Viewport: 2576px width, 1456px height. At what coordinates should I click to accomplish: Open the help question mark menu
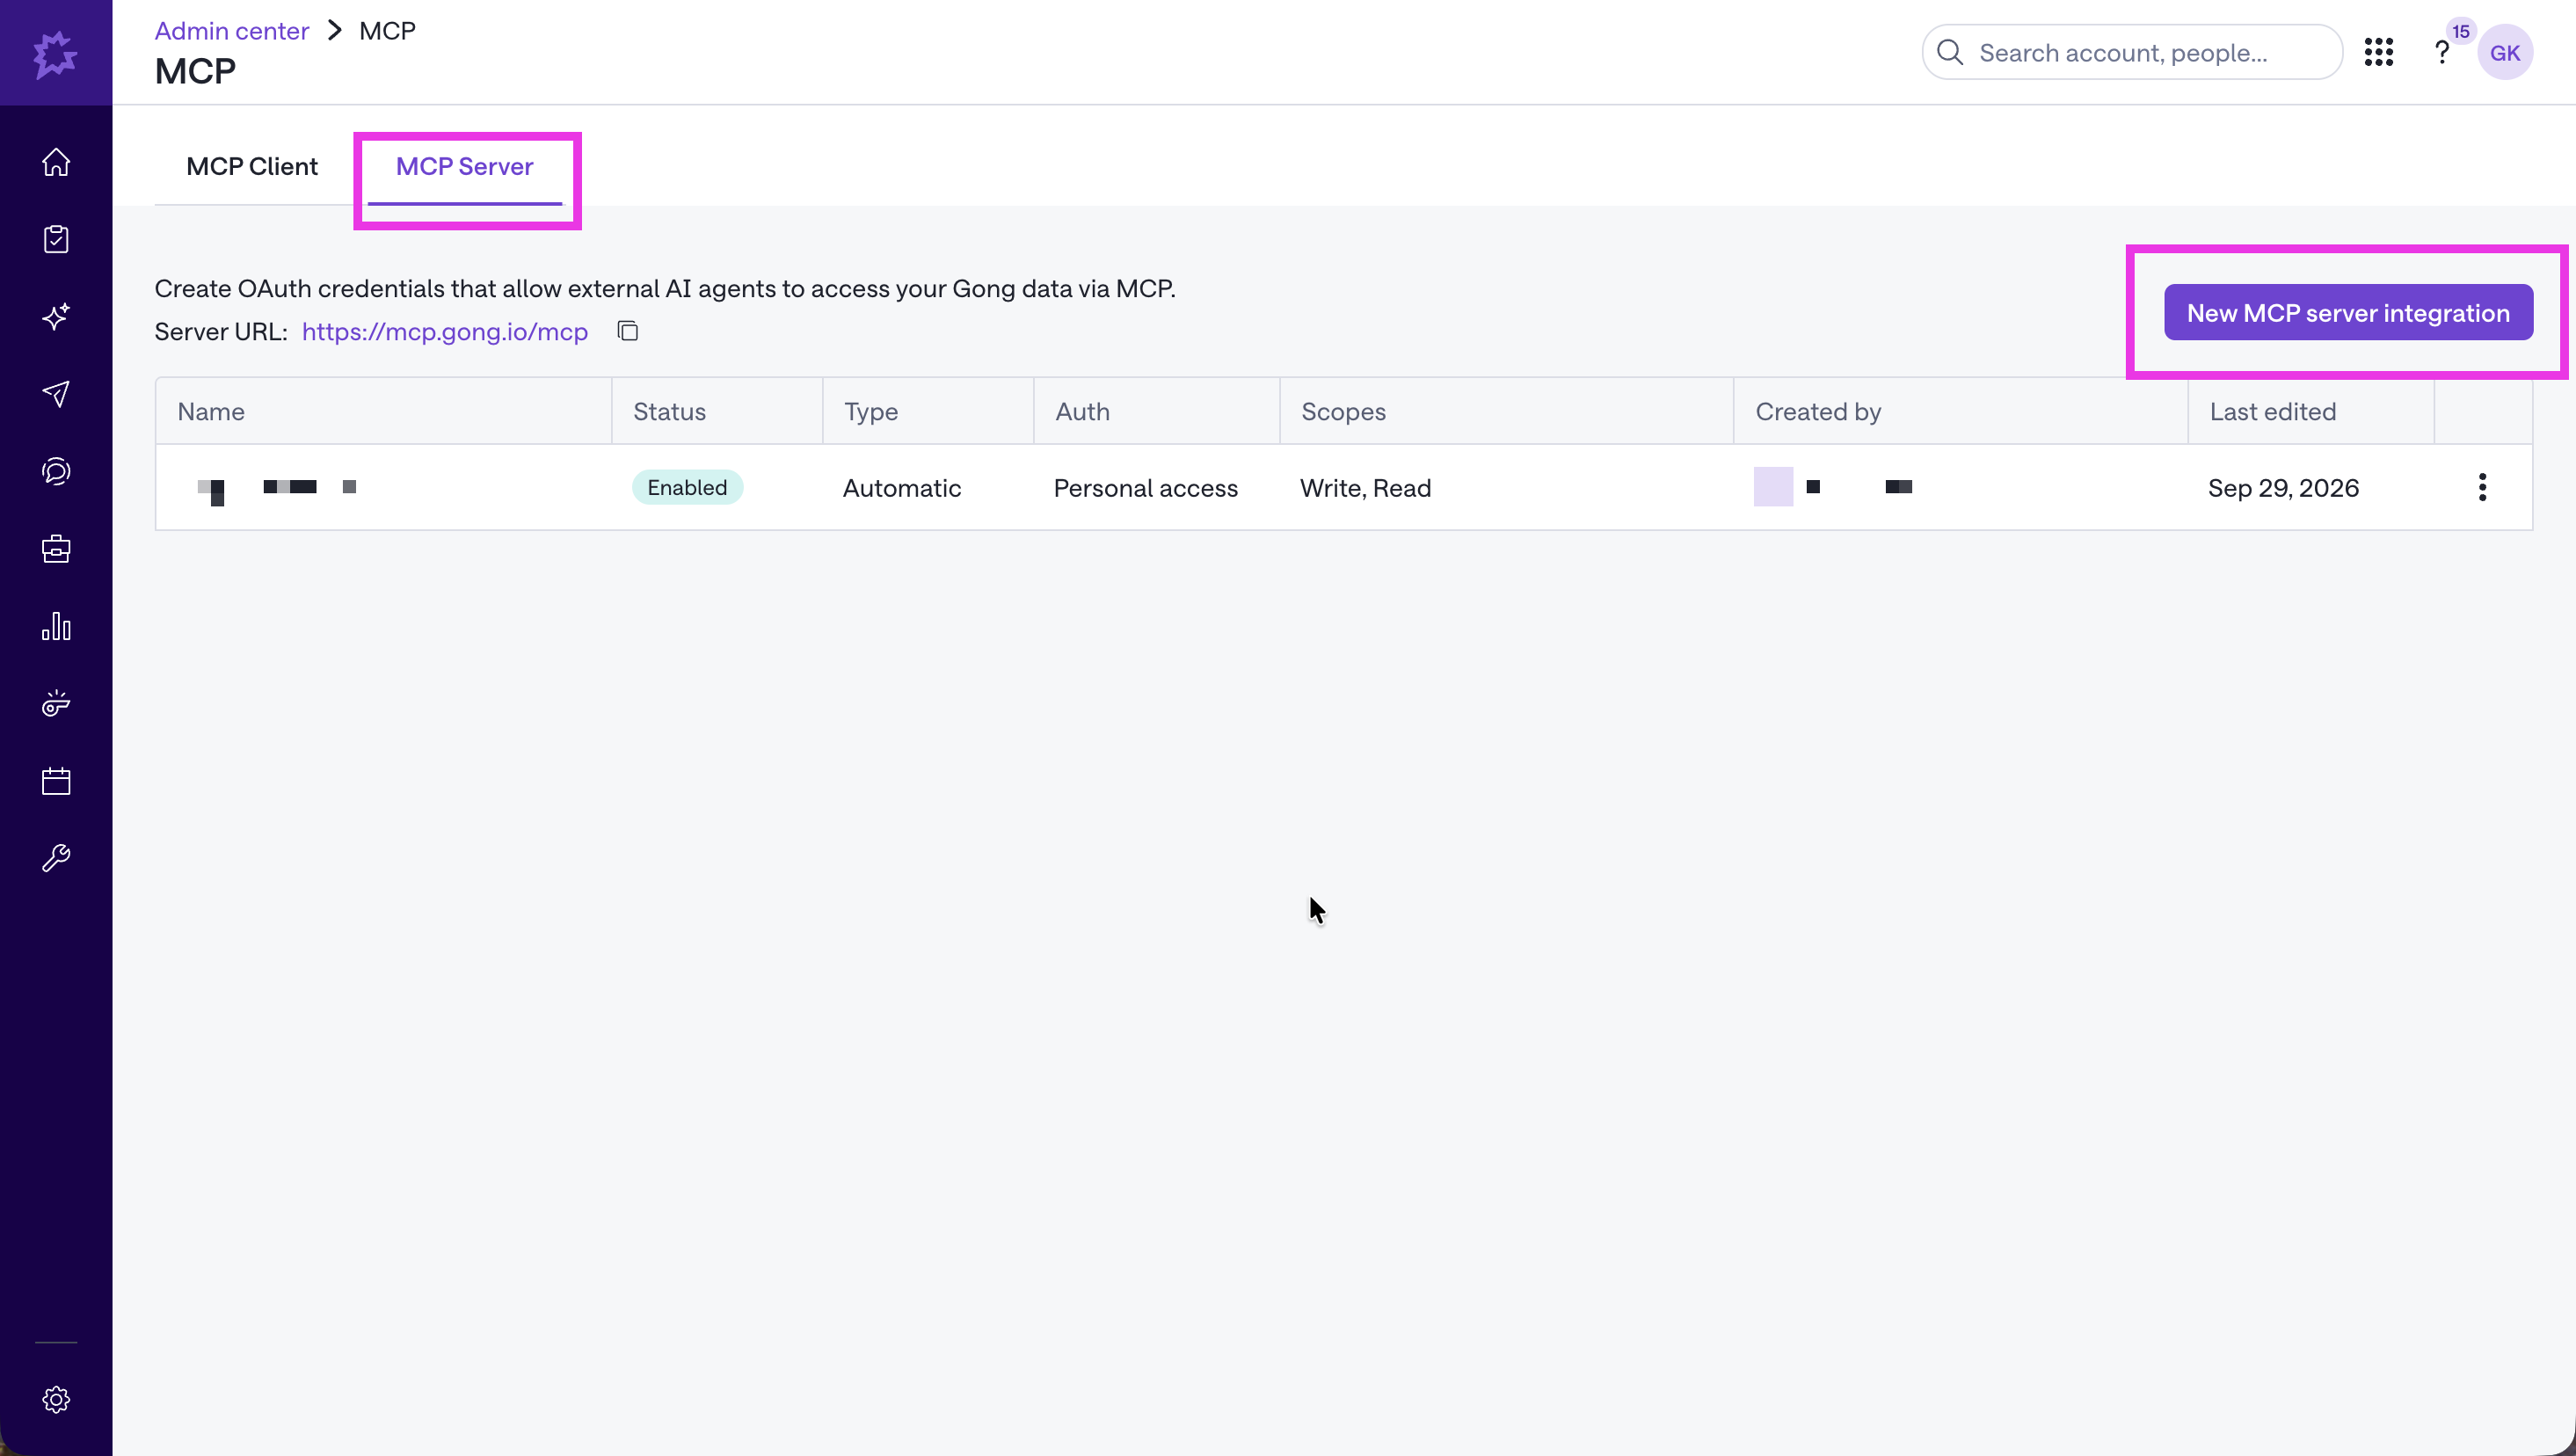(x=2442, y=52)
